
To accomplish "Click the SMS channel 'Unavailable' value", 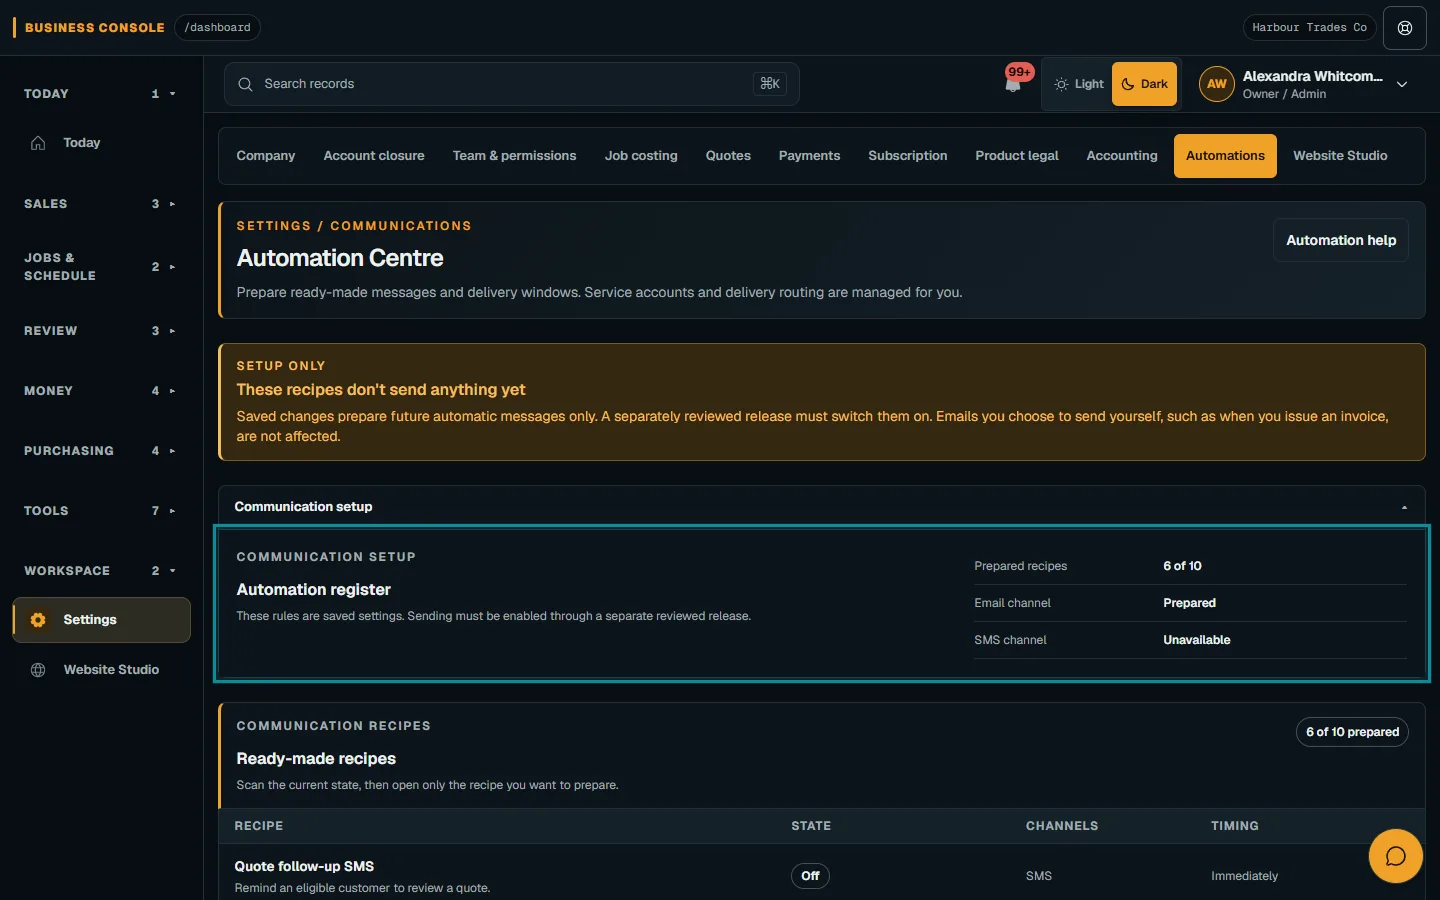I will click(1196, 640).
